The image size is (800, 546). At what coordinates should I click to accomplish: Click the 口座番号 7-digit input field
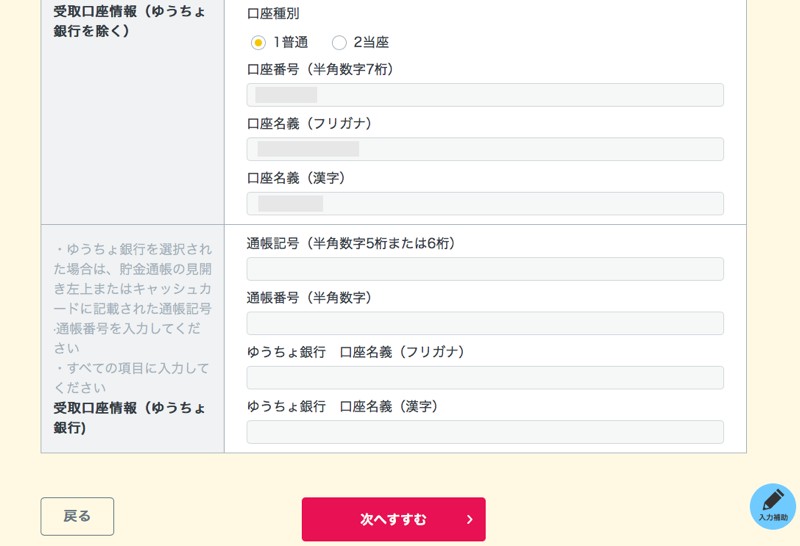[x=485, y=95]
